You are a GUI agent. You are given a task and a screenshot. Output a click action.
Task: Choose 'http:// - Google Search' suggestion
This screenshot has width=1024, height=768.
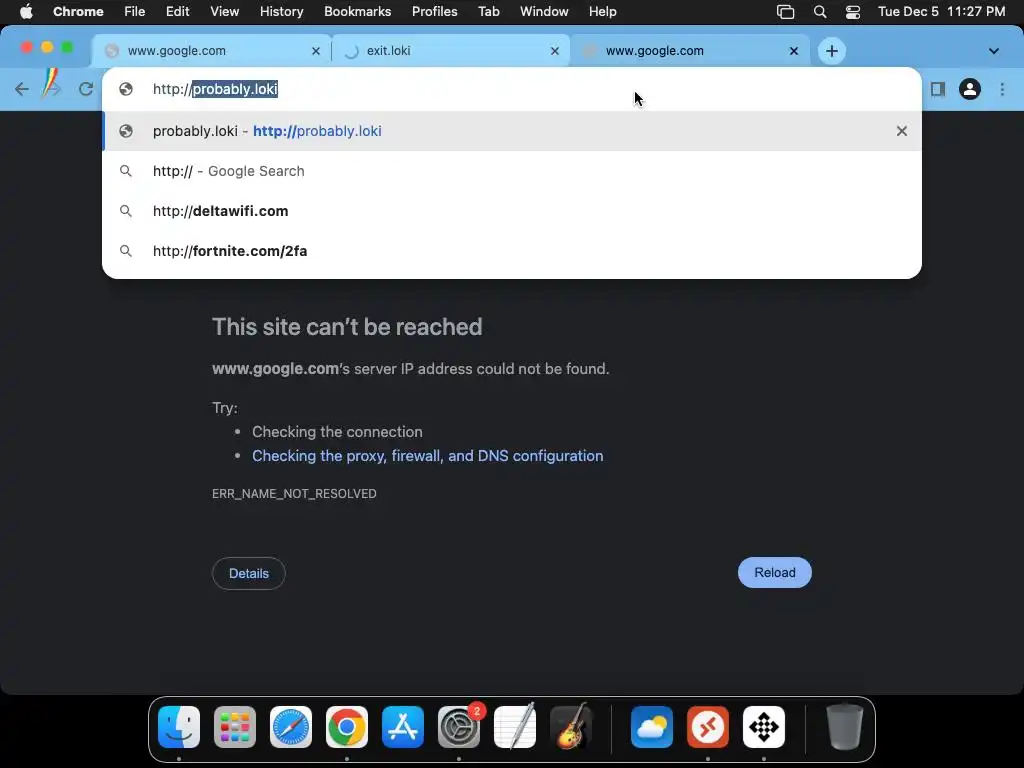pos(512,171)
